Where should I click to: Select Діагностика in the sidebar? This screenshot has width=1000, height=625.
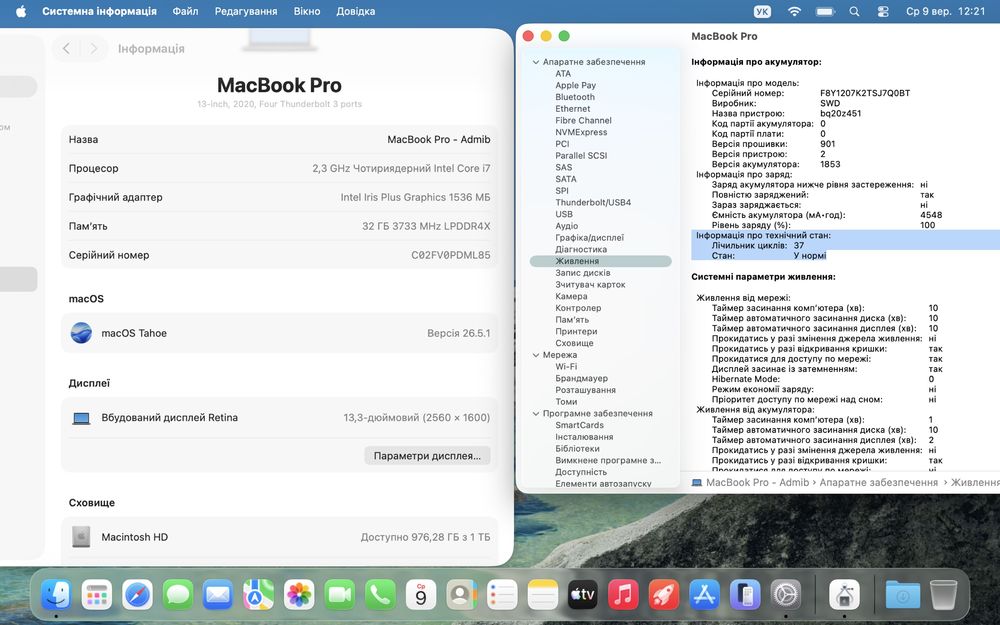581,249
